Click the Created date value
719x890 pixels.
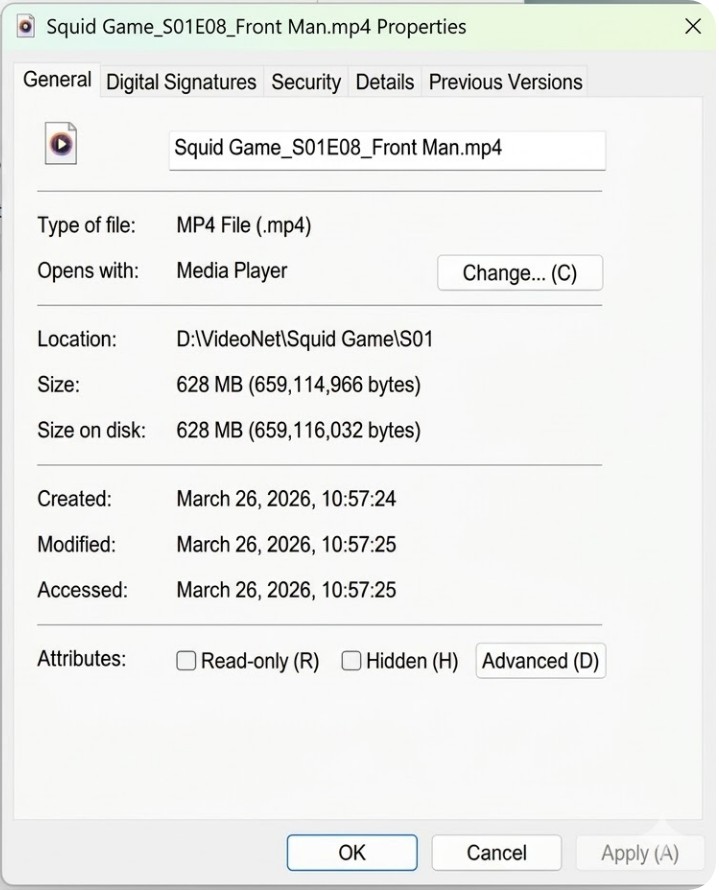(x=286, y=498)
